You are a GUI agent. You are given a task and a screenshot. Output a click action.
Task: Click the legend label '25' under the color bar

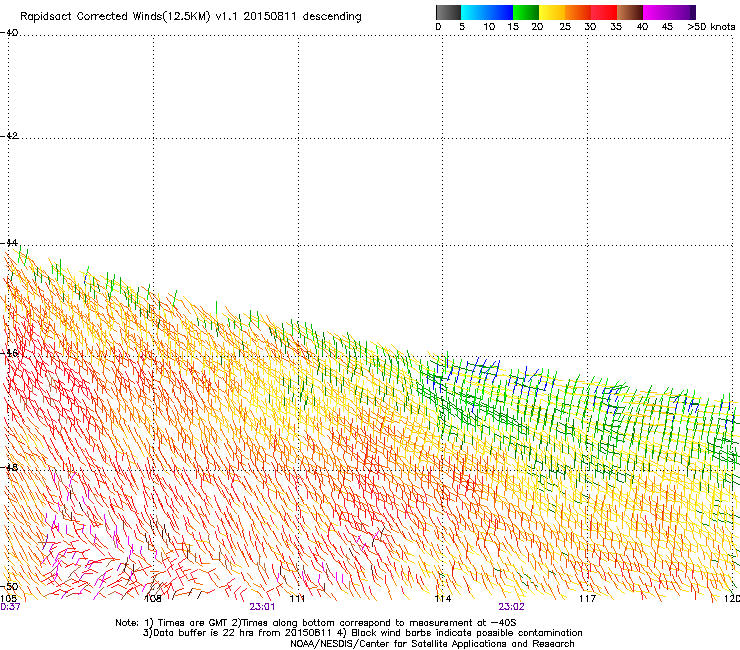pos(565,27)
